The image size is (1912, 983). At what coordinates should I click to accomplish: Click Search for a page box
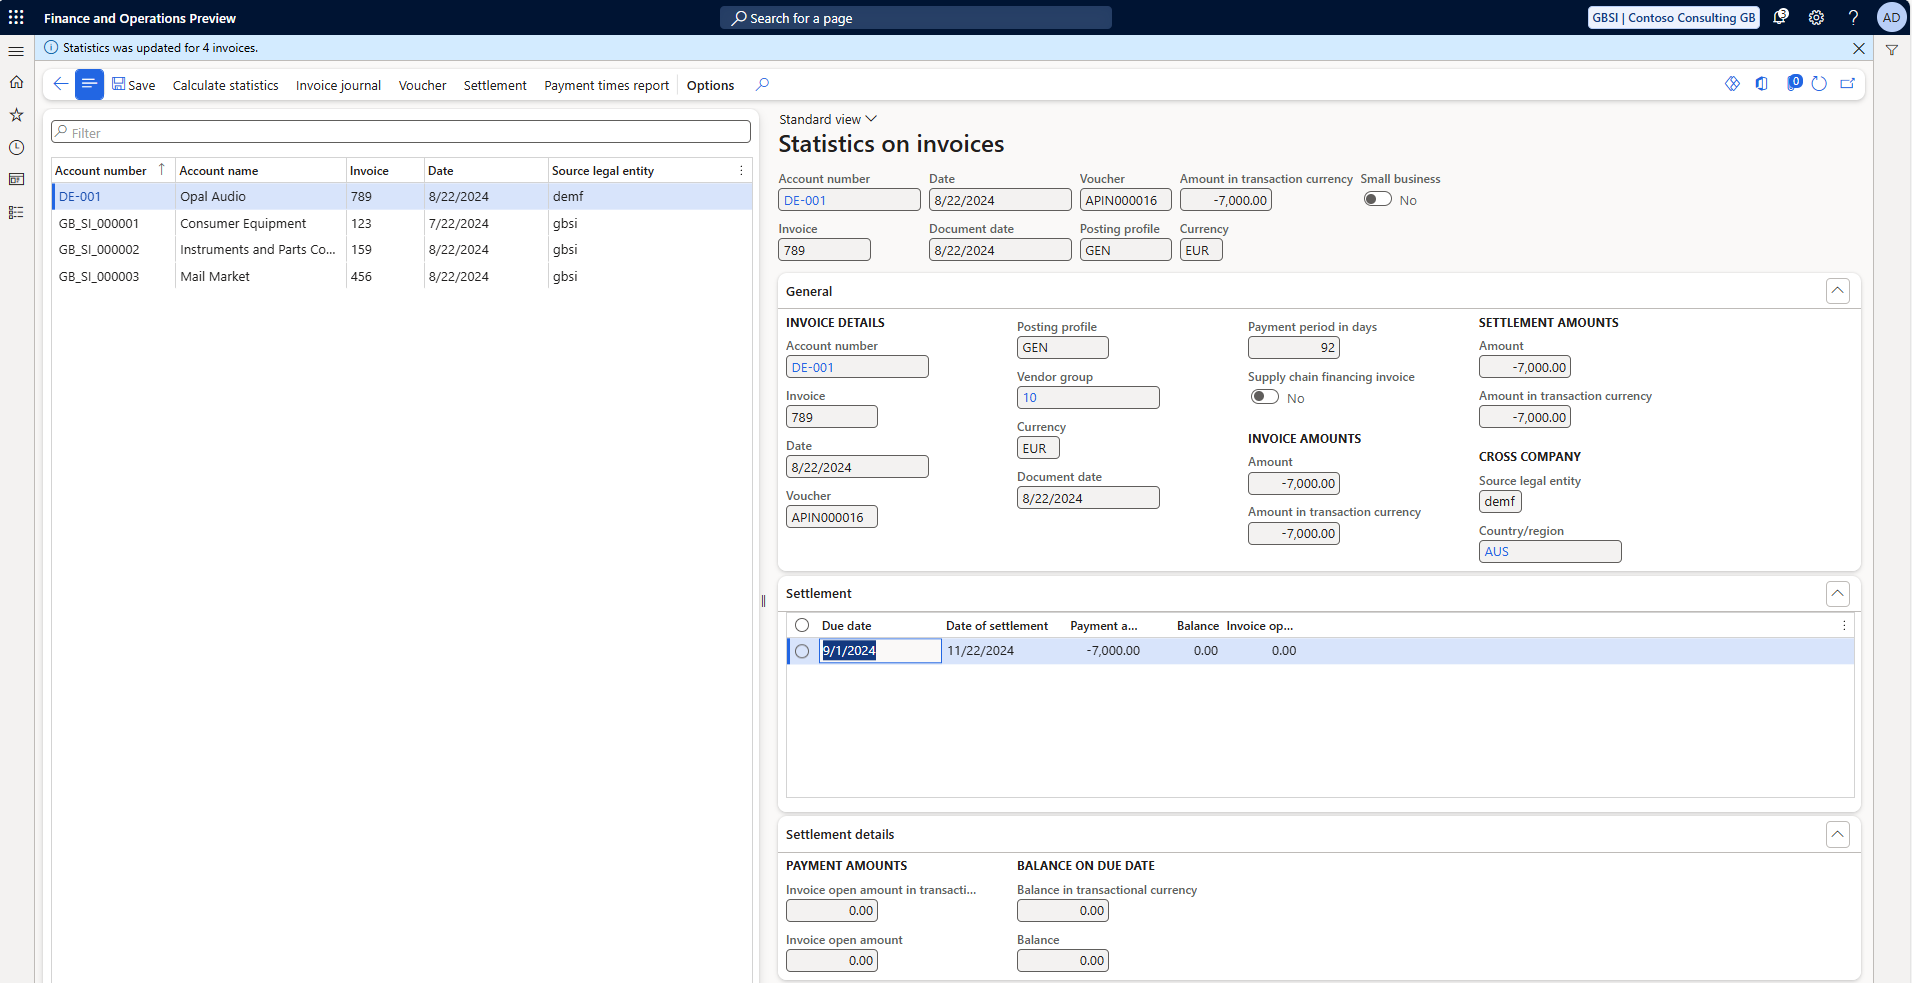(x=915, y=18)
